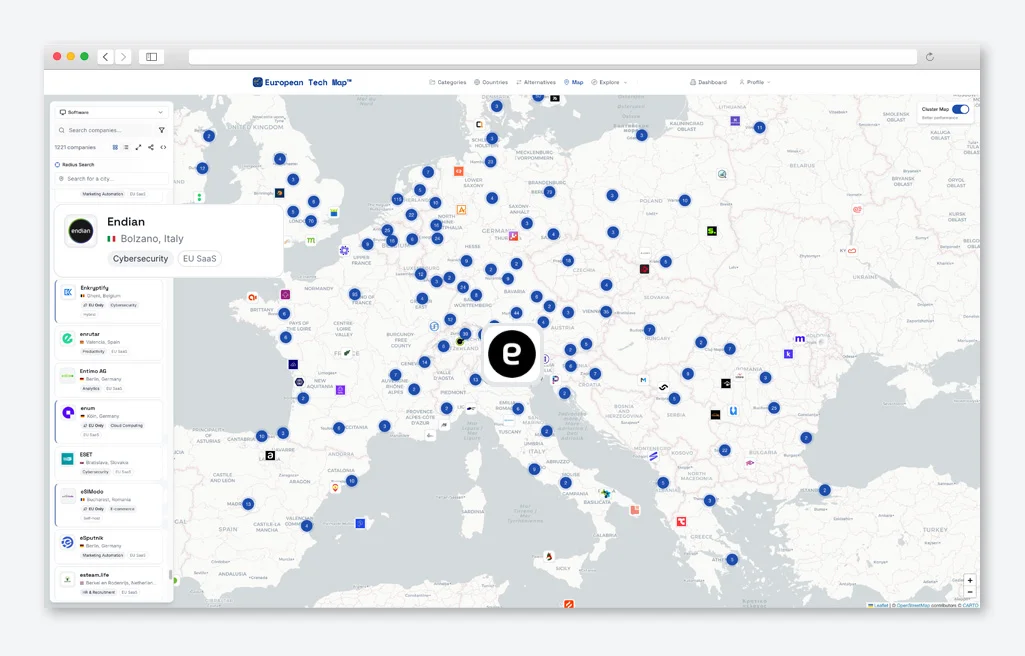Switch to grid view icon
Image resolution: width=1025 pixels, height=656 pixels.
(115, 148)
